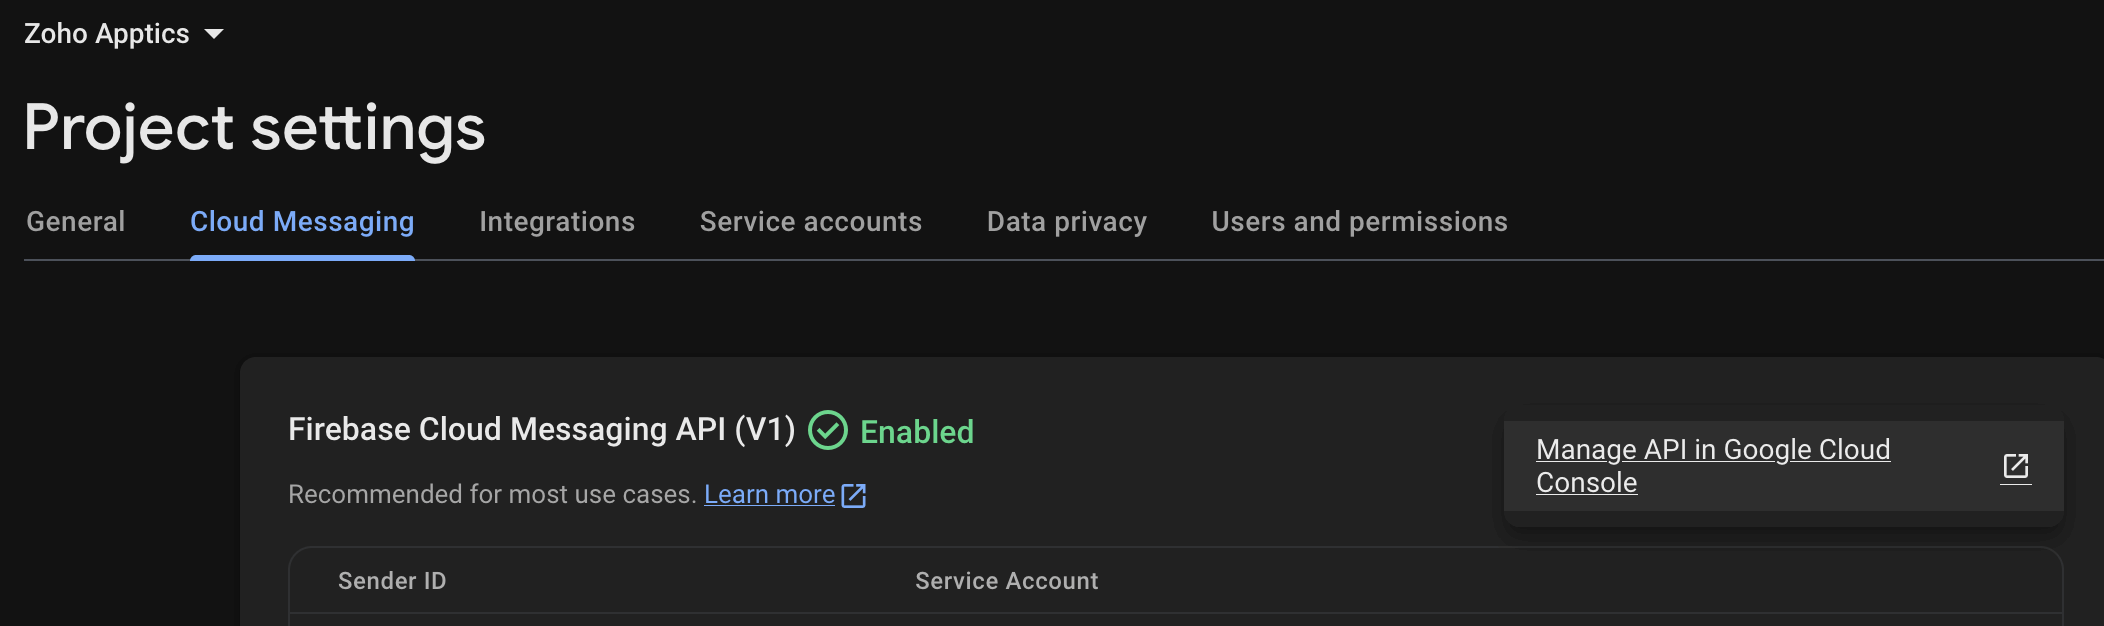Click the green Enabled checkmark icon

(x=827, y=431)
